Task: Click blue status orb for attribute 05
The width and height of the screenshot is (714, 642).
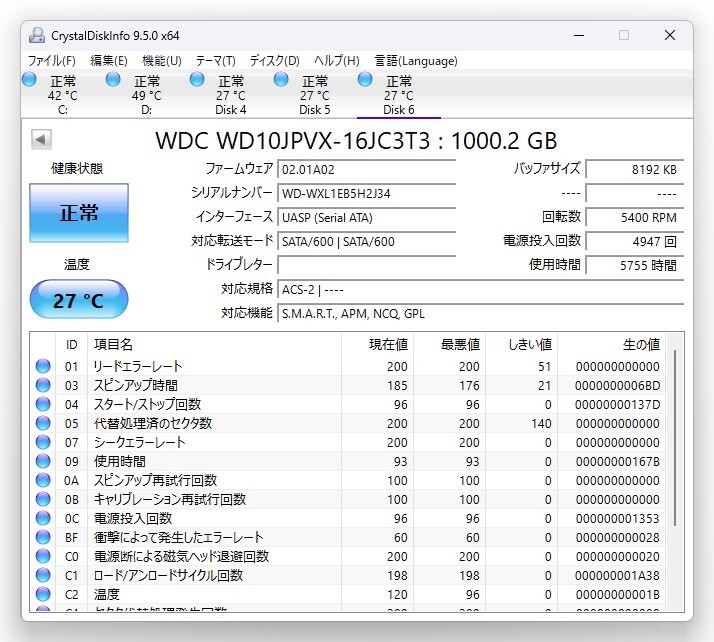Action: 43,423
